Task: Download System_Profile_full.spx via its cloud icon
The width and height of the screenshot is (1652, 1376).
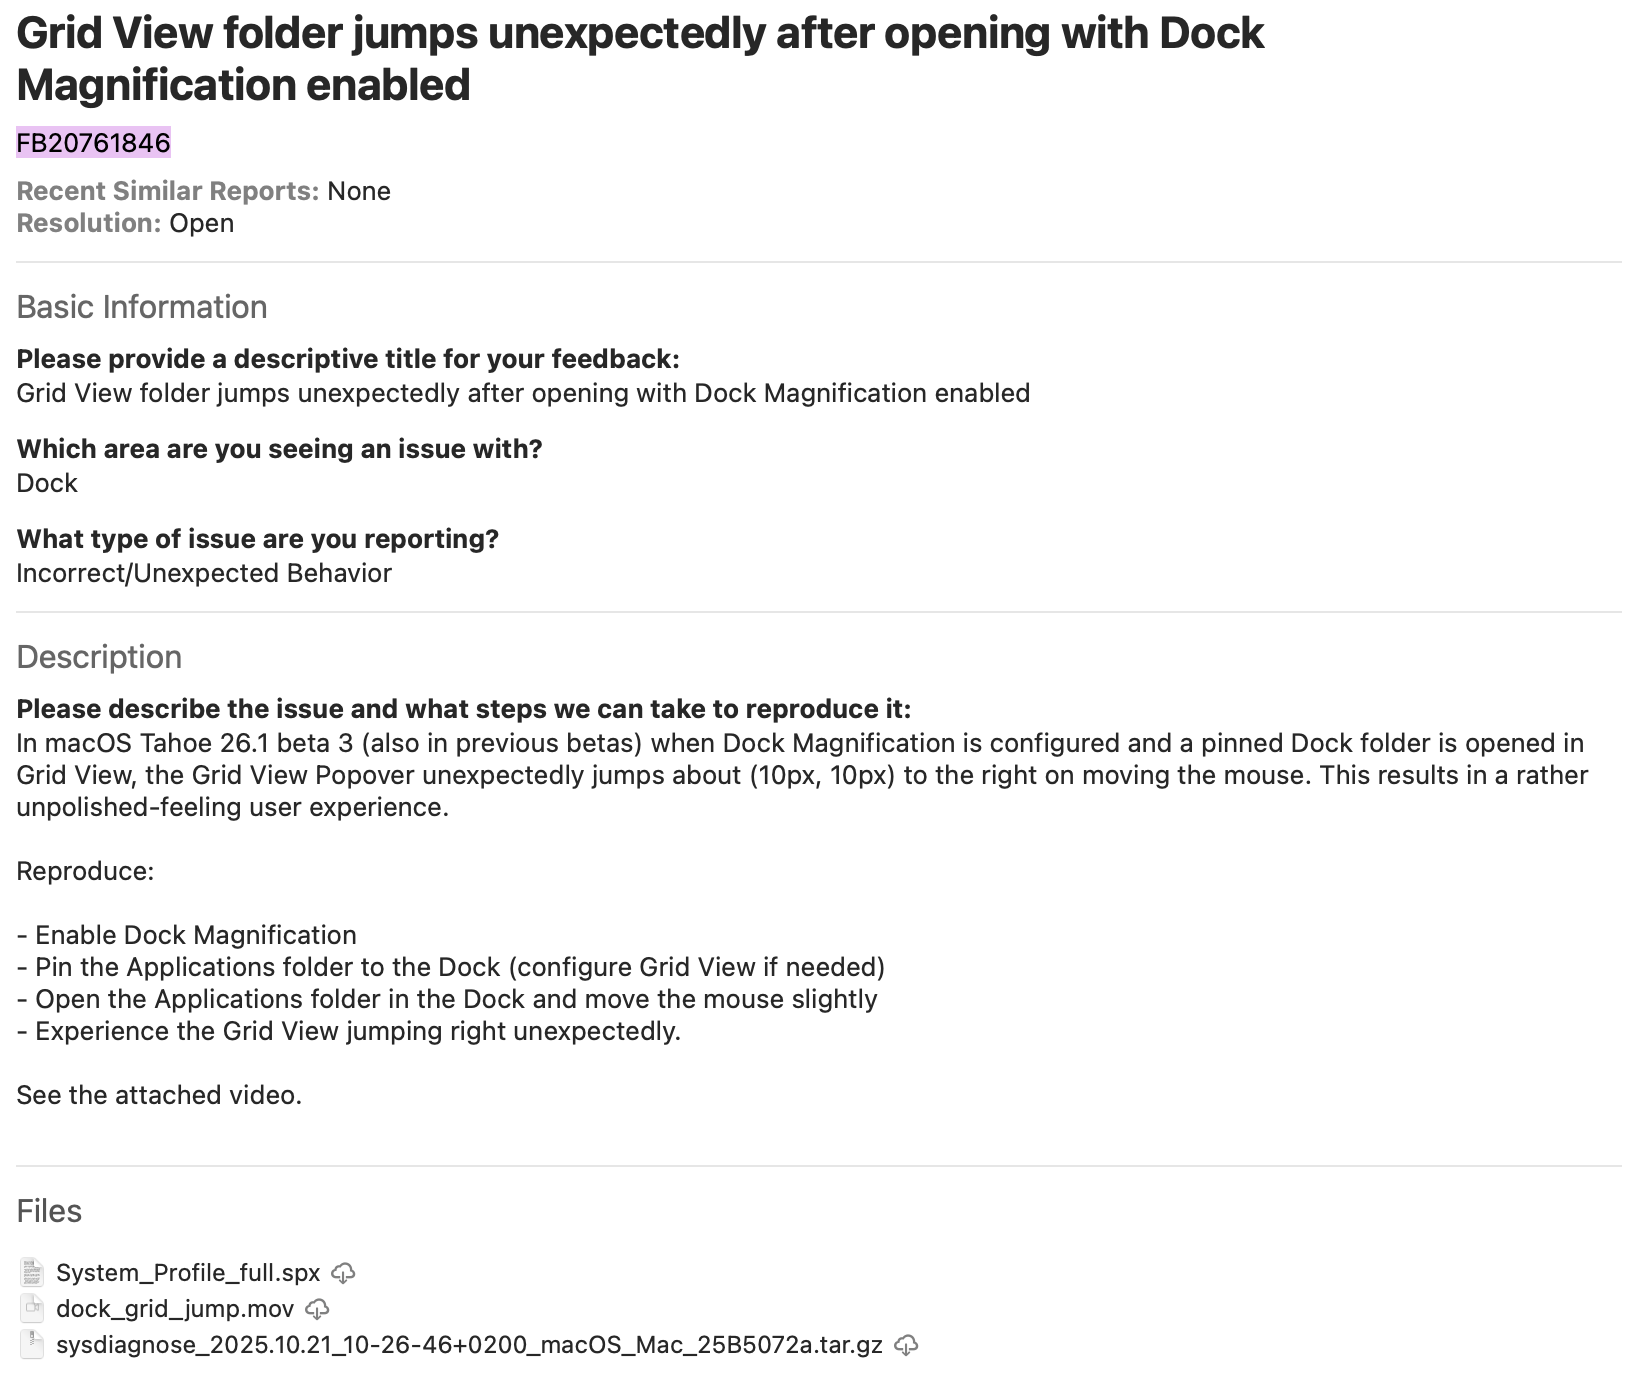Action: pyautogui.click(x=343, y=1273)
